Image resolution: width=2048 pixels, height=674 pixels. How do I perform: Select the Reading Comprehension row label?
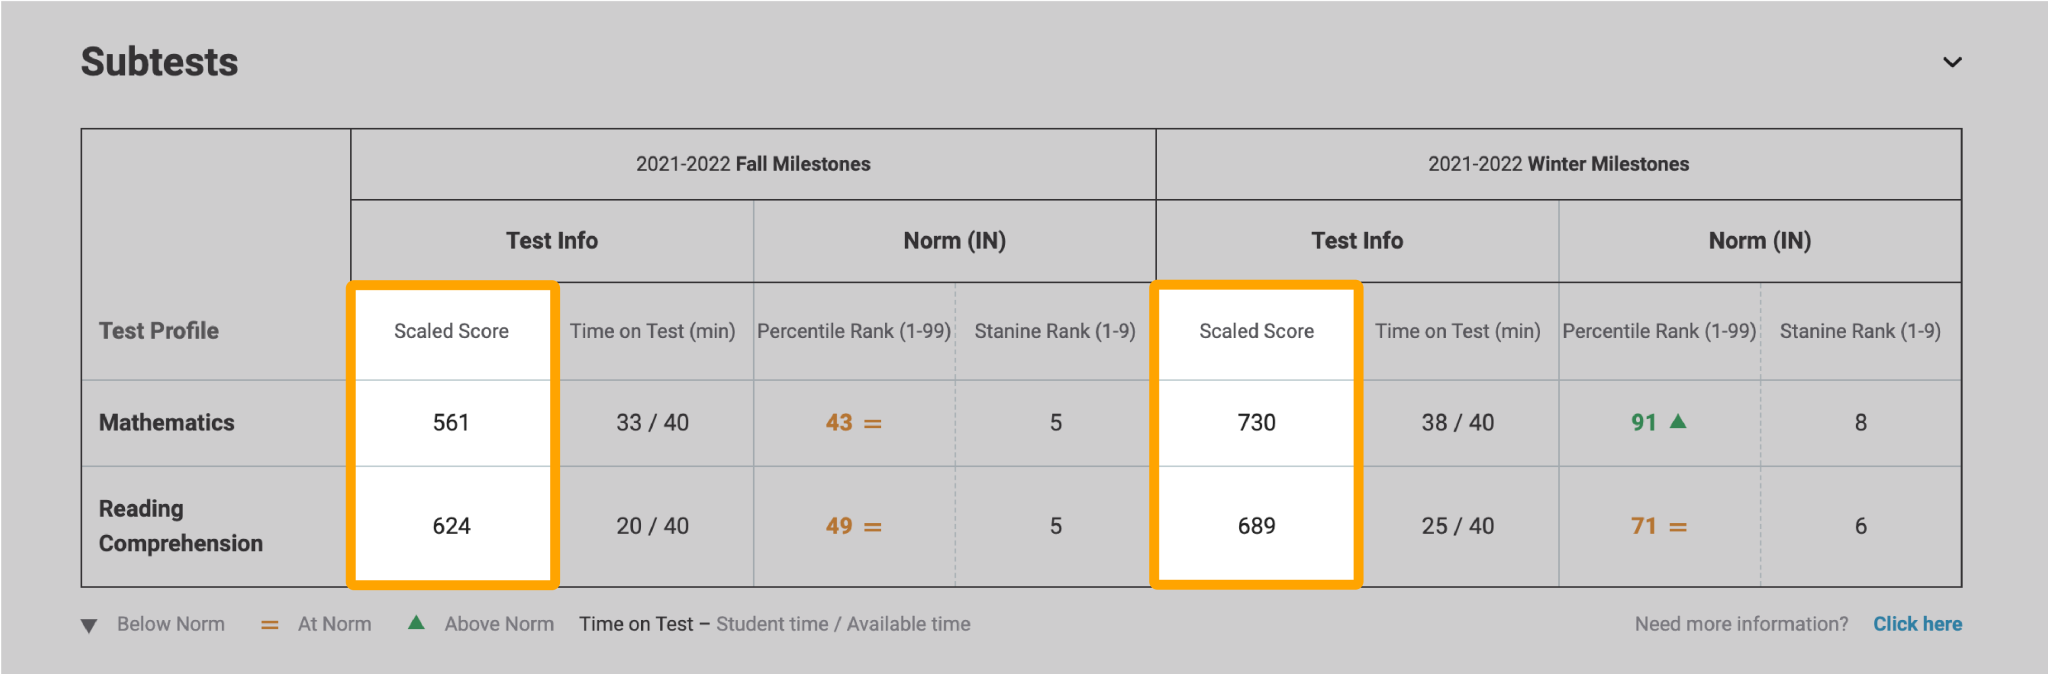[181, 525]
